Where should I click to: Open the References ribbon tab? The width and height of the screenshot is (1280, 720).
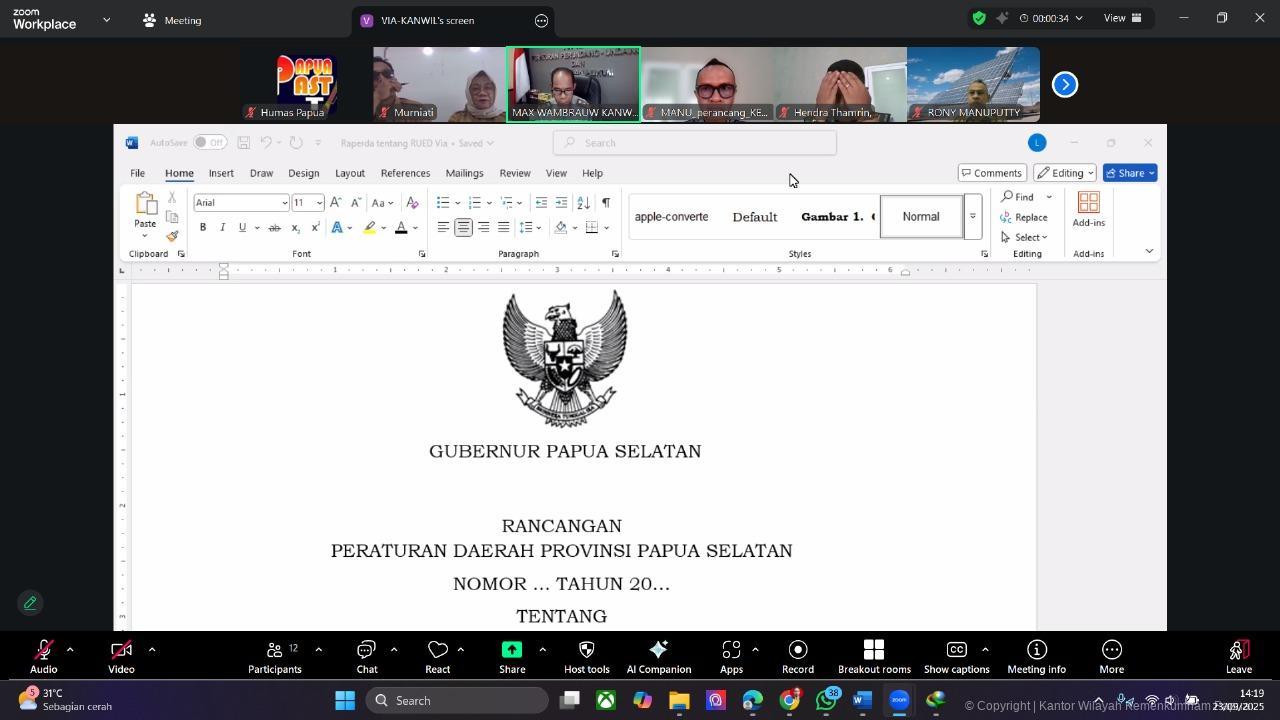(405, 173)
